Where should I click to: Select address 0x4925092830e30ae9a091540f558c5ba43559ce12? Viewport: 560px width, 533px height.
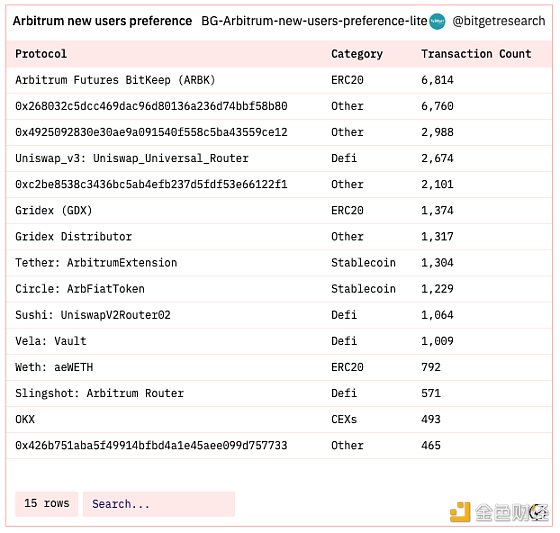(151, 132)
